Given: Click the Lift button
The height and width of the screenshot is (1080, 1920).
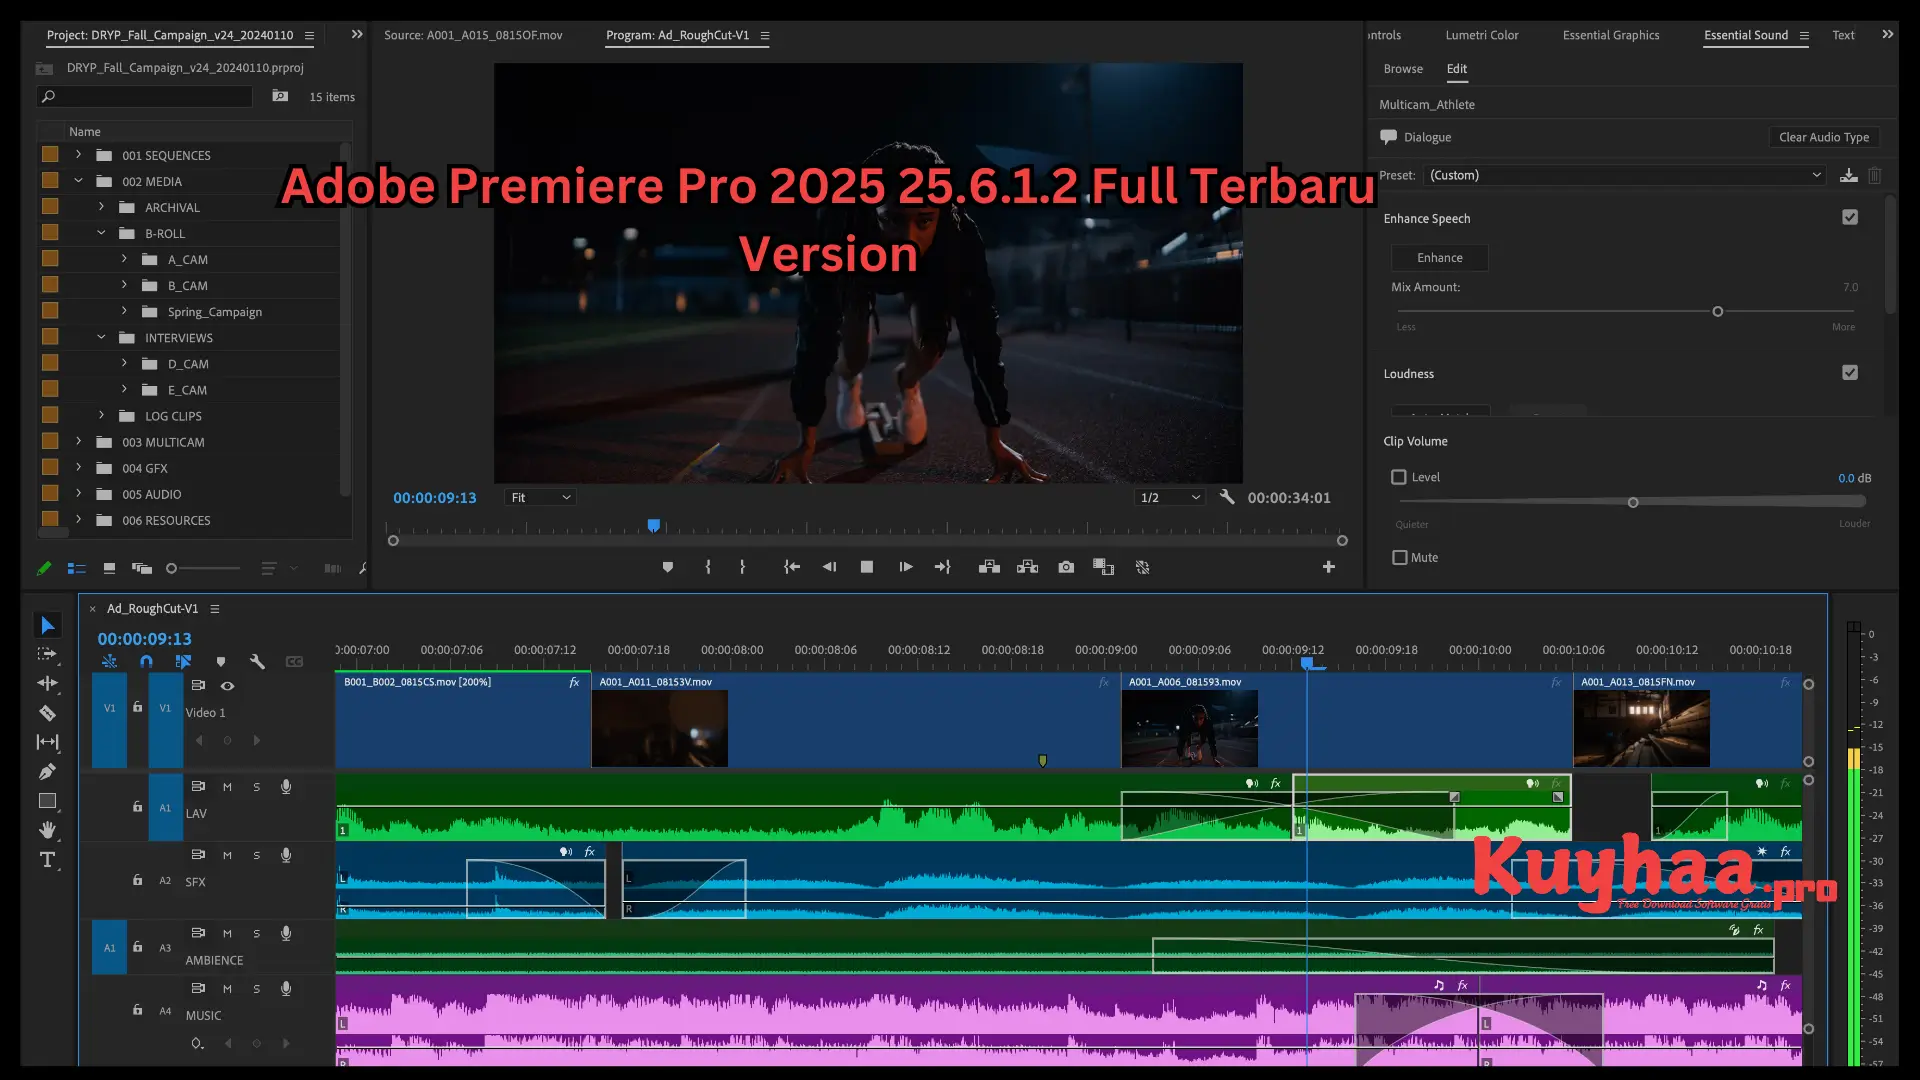Looking at the screenshot, I should 989,567.
